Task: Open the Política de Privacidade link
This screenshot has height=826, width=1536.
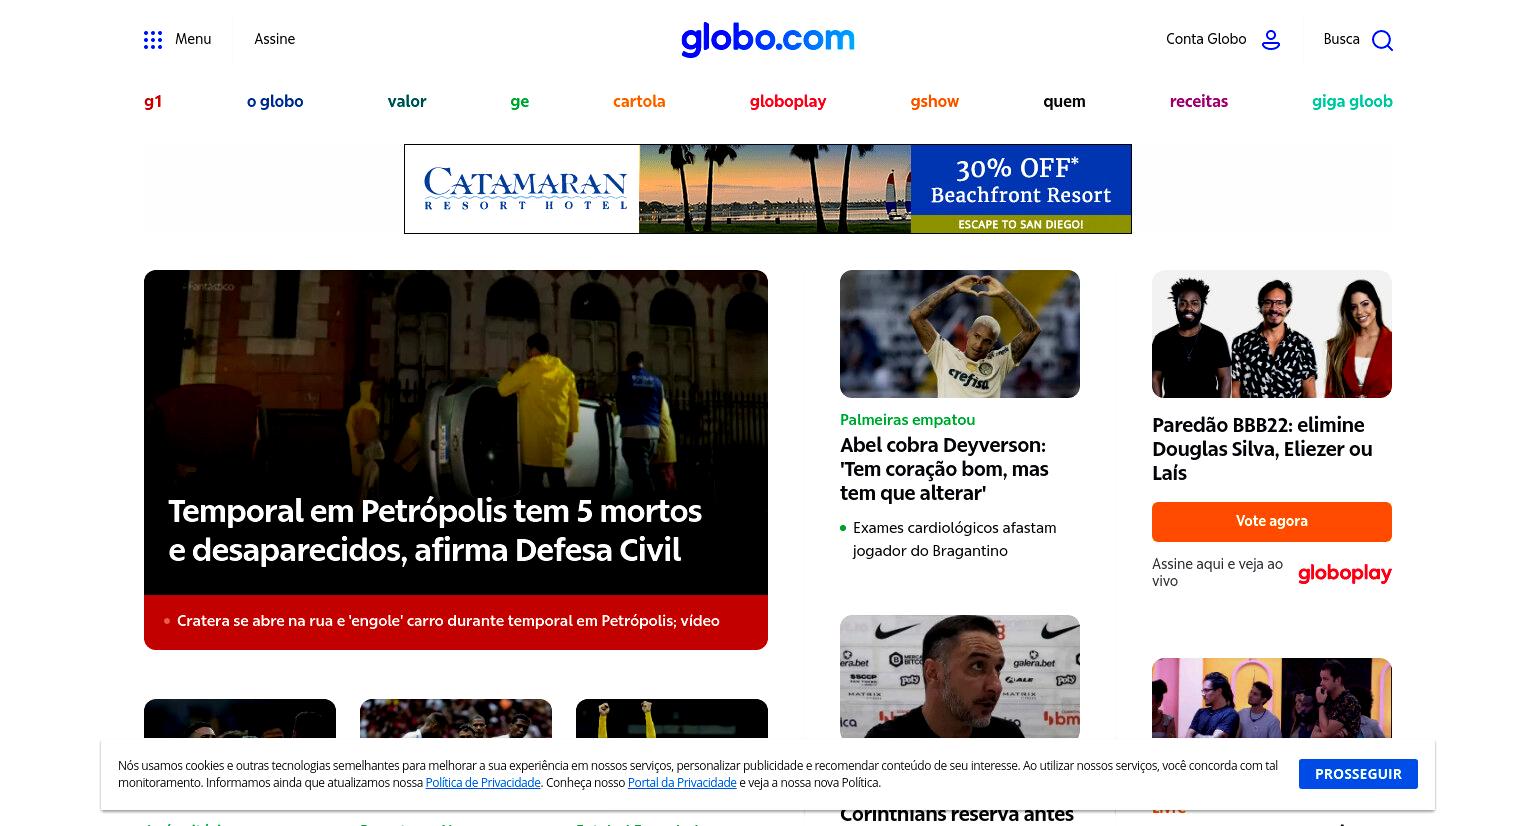Action: 483,783
